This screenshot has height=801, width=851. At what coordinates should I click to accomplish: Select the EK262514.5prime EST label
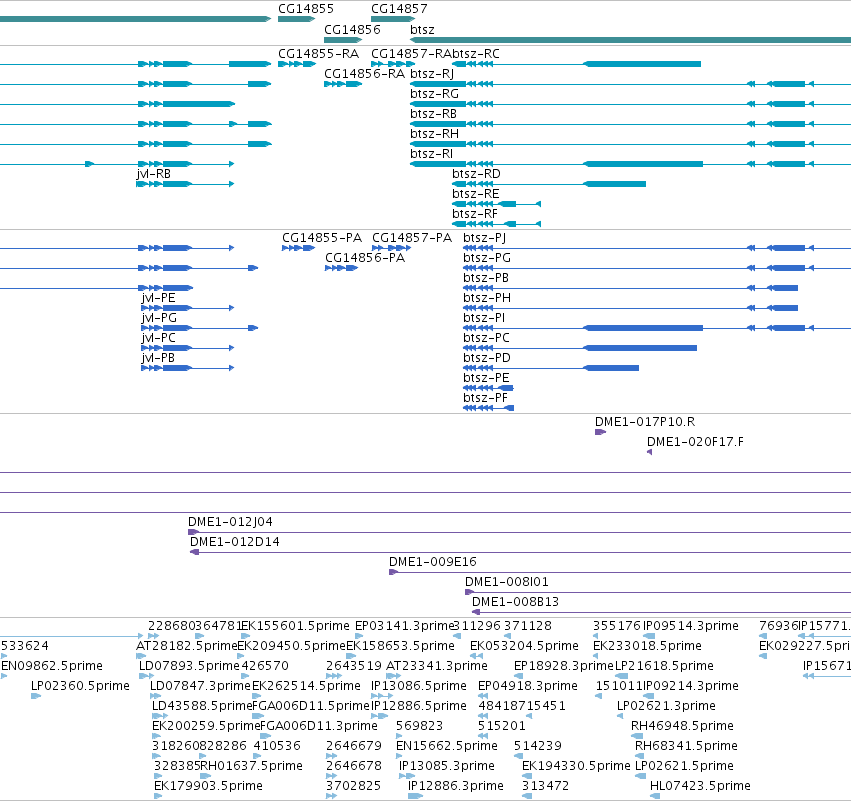click(x=306, y=686)
